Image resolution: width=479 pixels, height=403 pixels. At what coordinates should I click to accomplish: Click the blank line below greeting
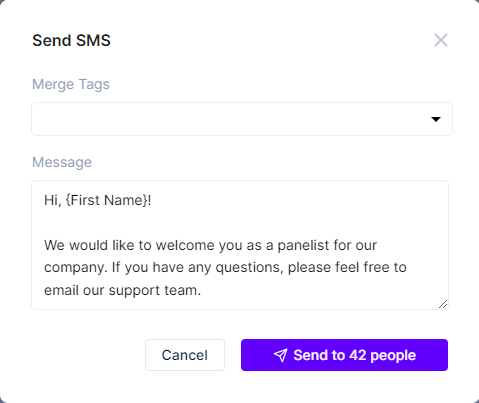[240, 223]
